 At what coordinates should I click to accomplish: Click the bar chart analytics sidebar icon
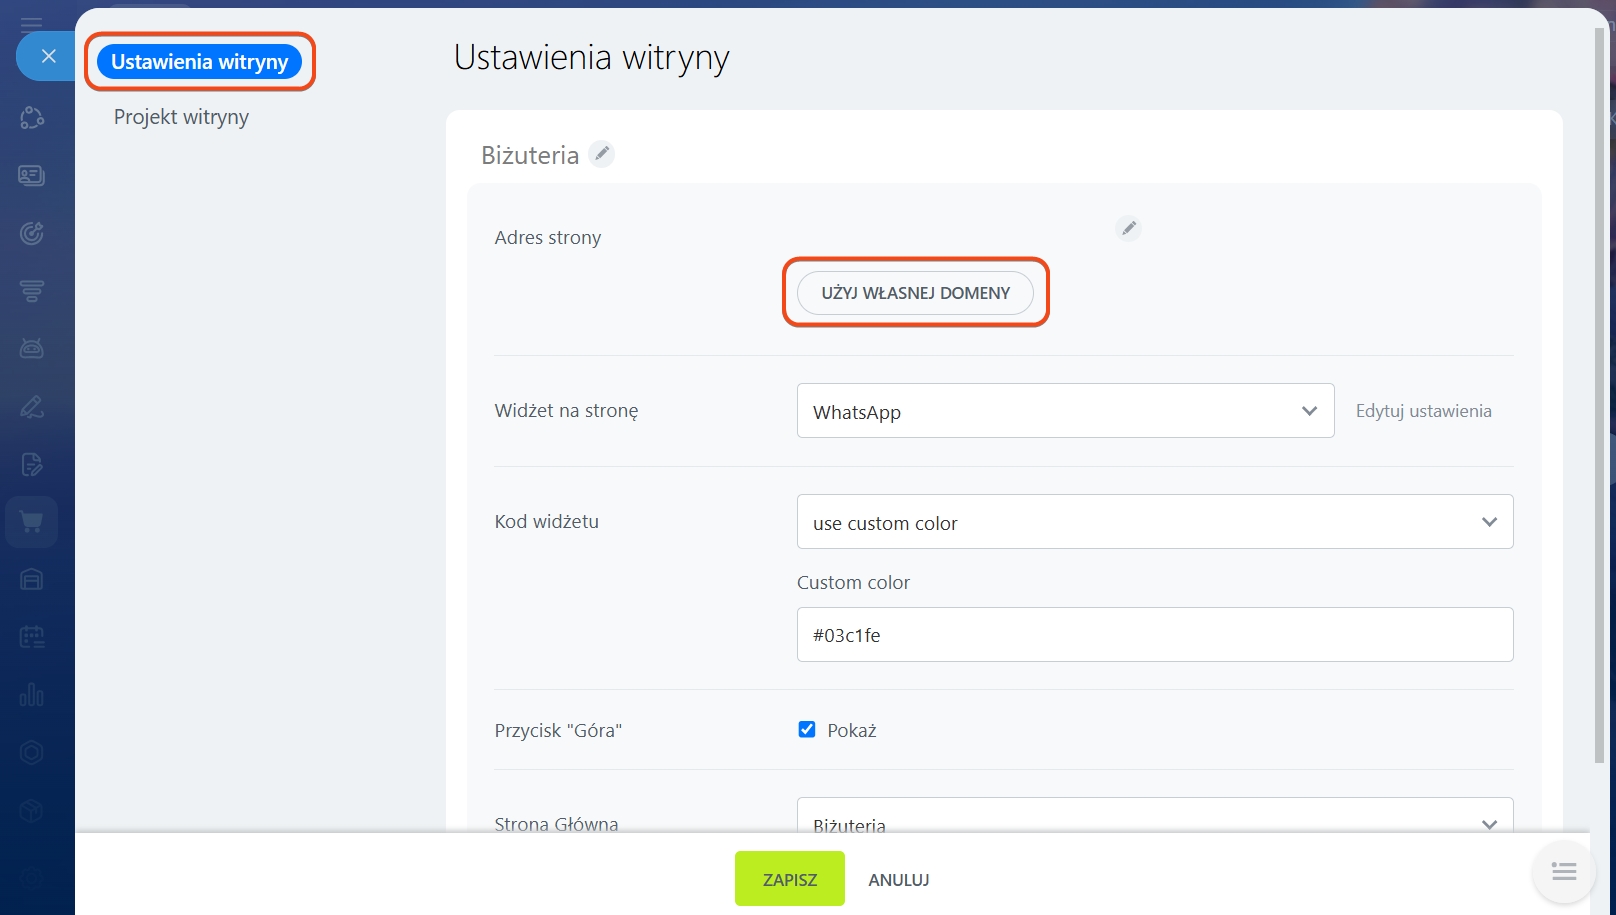click(x=31, y=694)
